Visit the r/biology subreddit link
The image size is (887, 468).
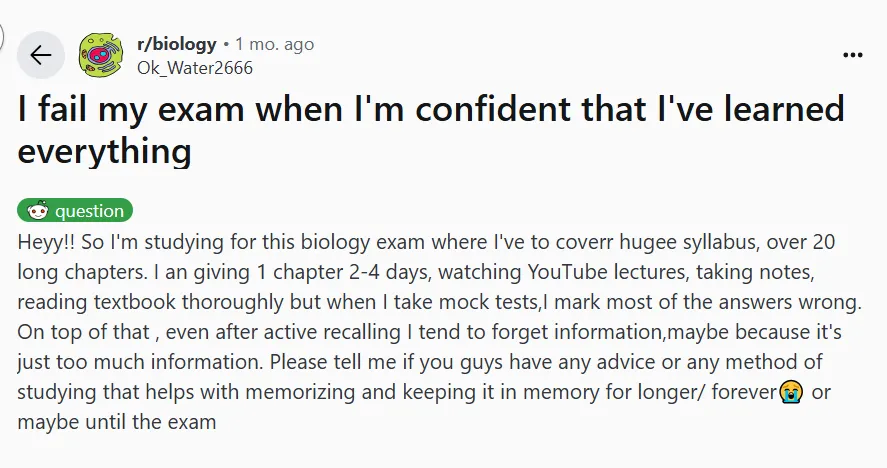176,44
